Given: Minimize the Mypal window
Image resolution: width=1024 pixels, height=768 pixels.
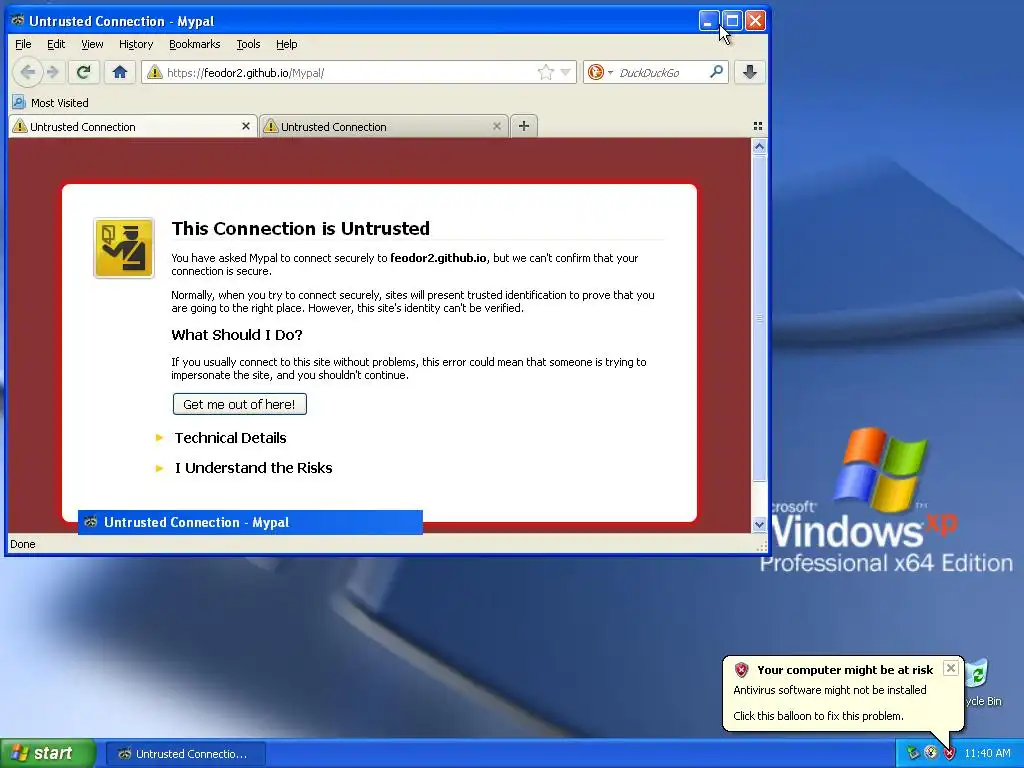Looking at the screenshot, I should tap(709, 21).
